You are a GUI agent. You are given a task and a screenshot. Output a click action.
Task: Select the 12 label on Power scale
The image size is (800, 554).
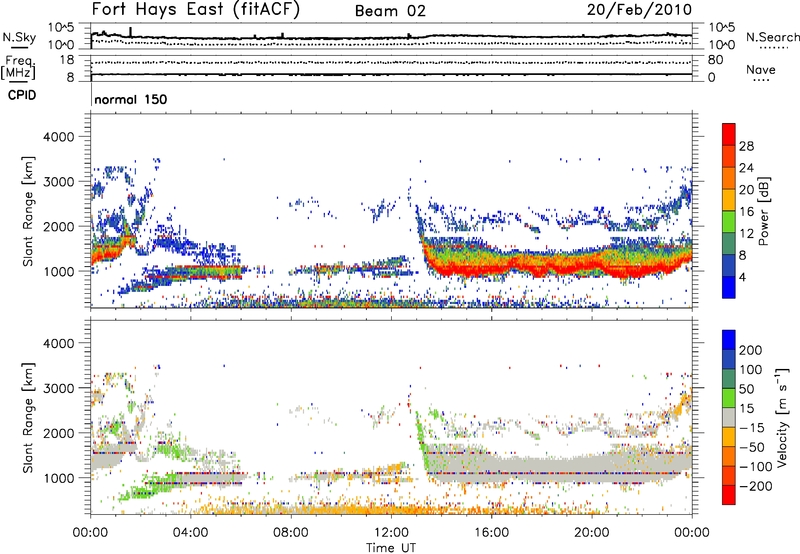[x=746, y=233]
